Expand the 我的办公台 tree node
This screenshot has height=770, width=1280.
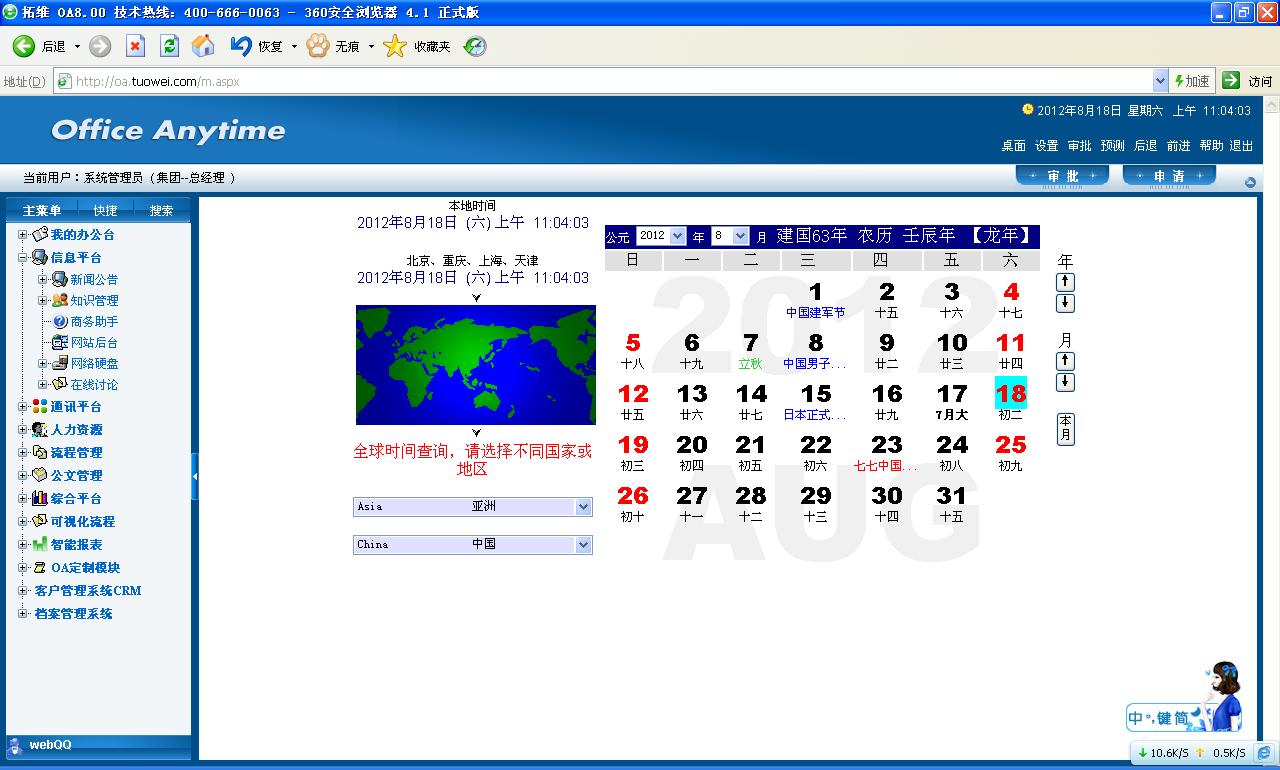(23, 235)
